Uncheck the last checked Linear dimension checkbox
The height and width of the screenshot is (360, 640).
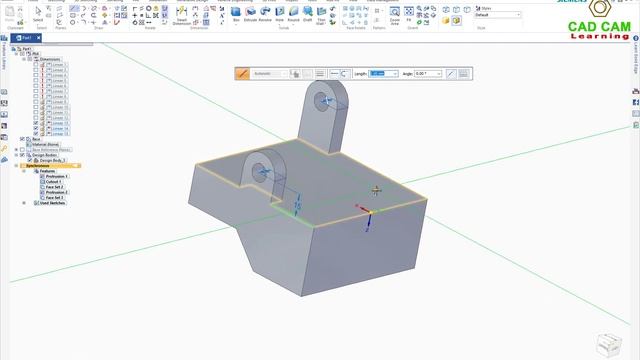point(36,133)
